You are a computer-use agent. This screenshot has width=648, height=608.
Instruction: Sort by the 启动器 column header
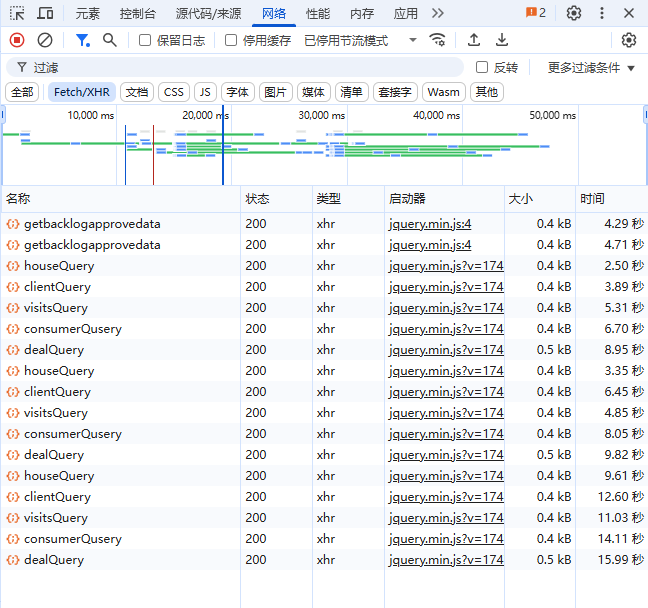point(444,199)
